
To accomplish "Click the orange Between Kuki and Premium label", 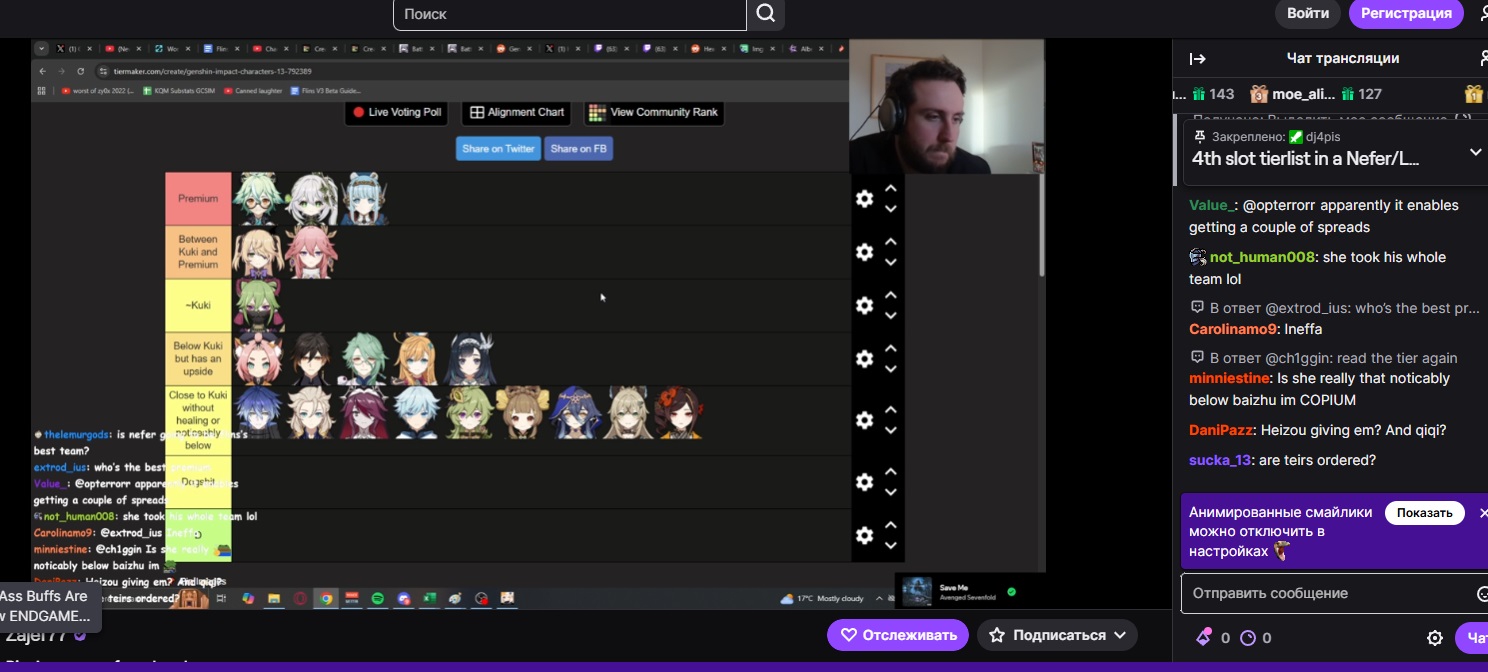I will [198, 252].
